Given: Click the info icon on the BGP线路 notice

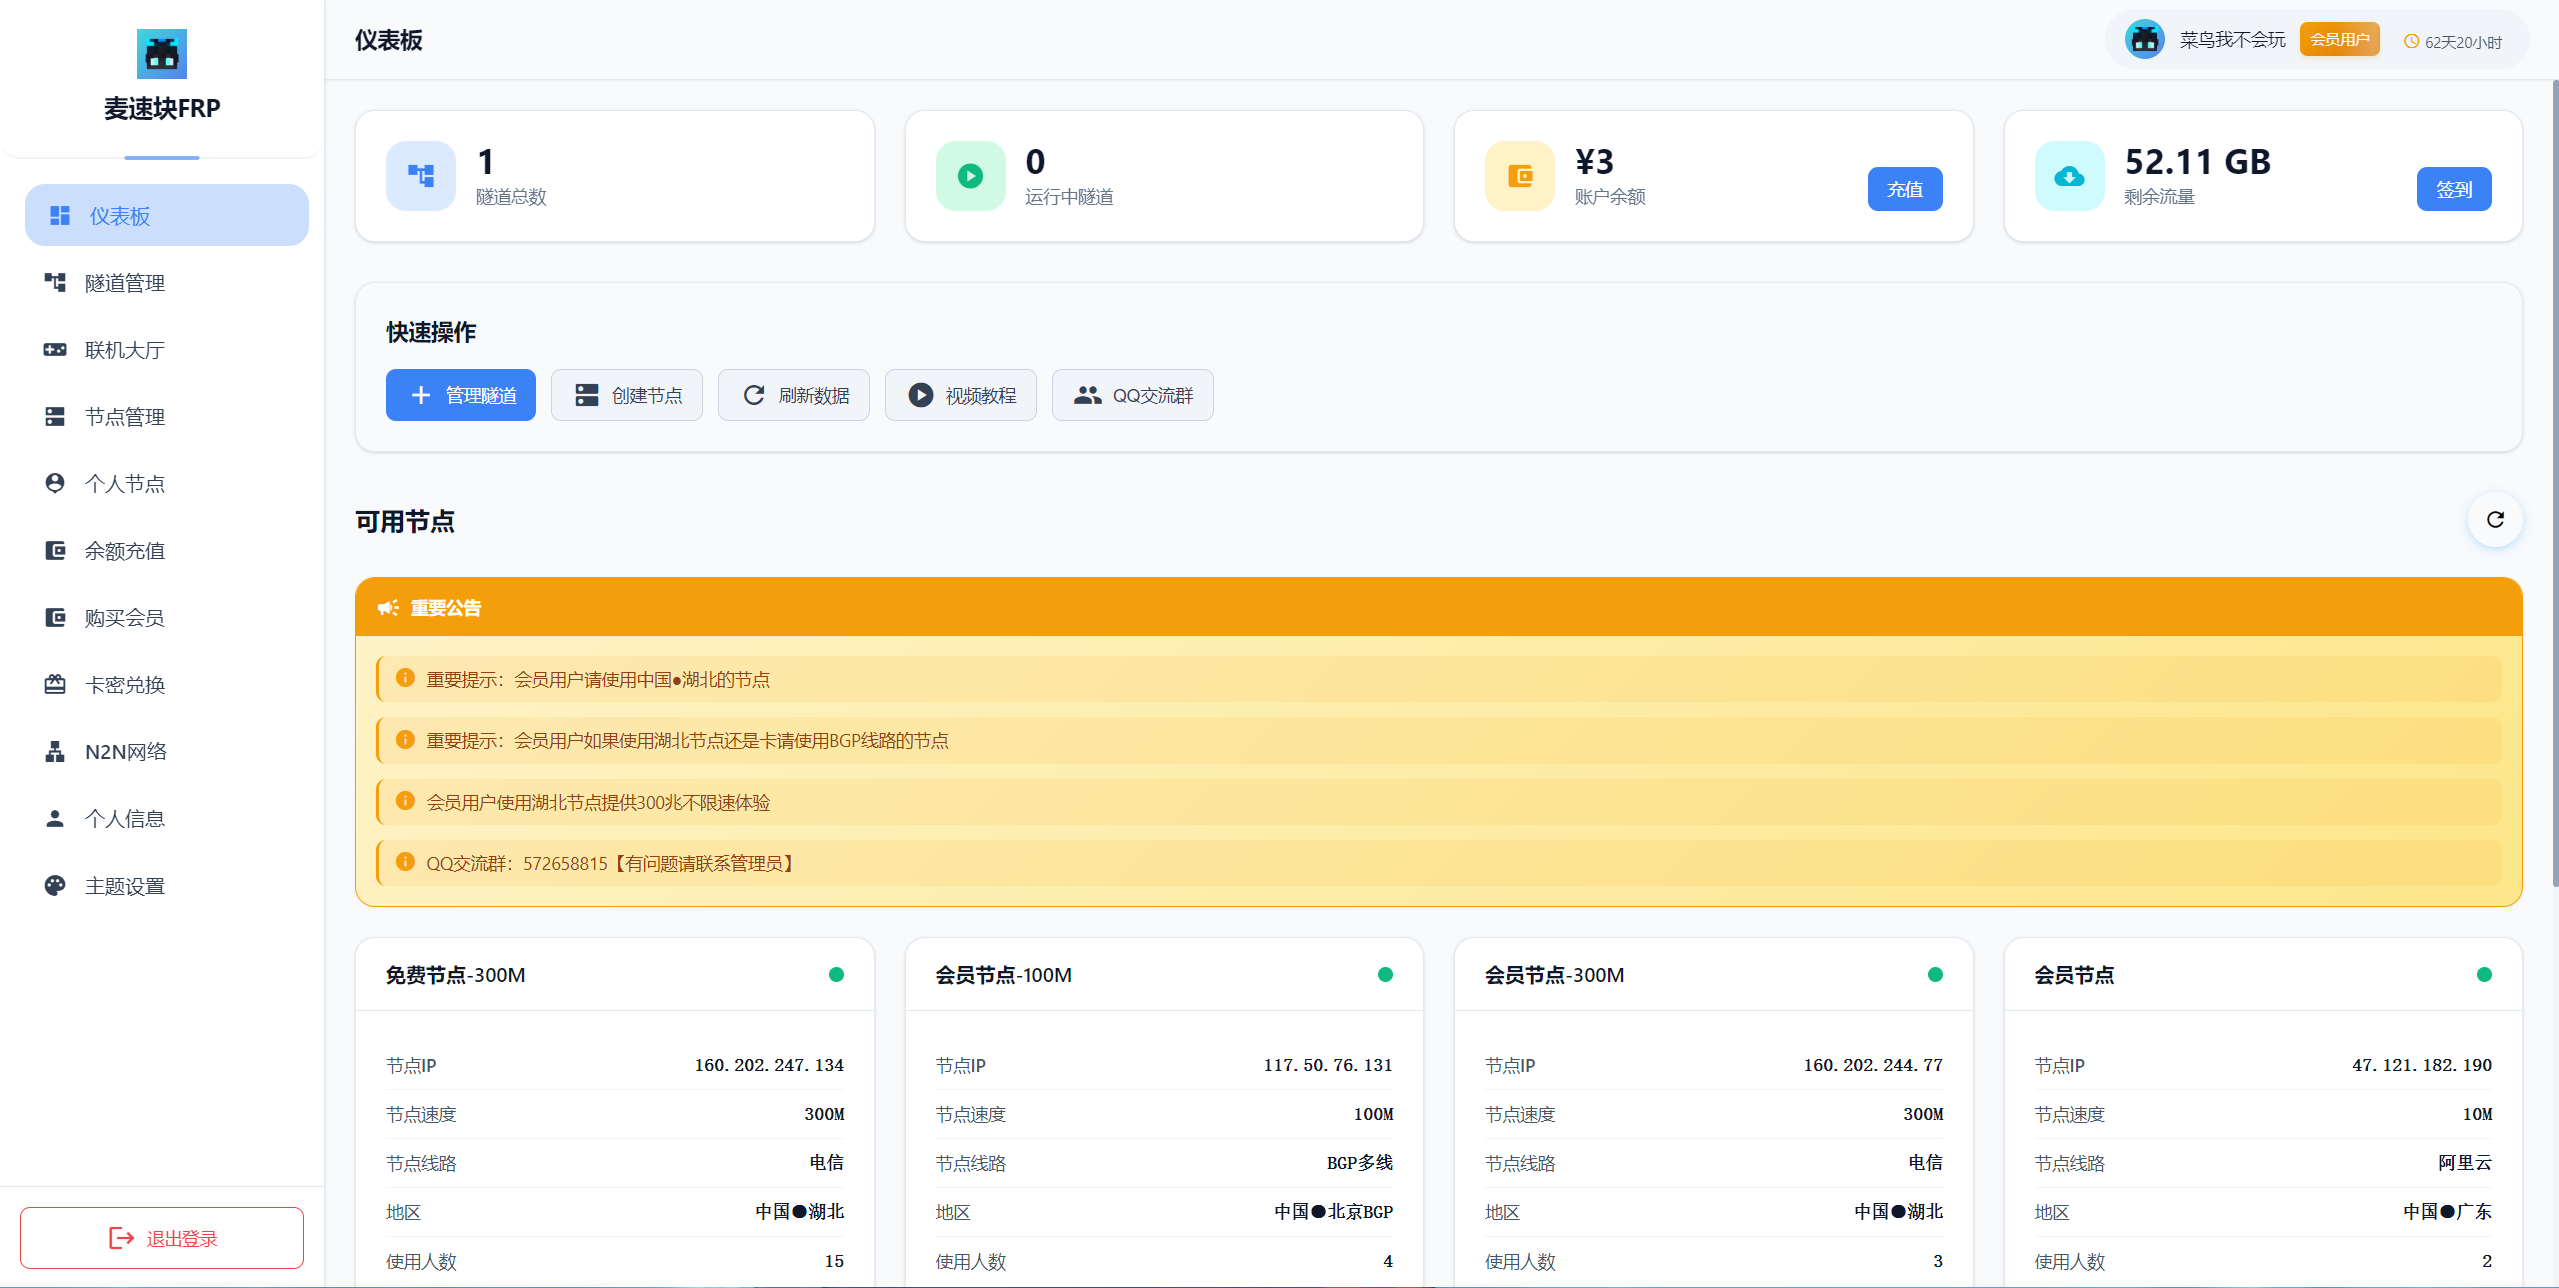Looking at the screenshot, I should (x=405, y=740).
